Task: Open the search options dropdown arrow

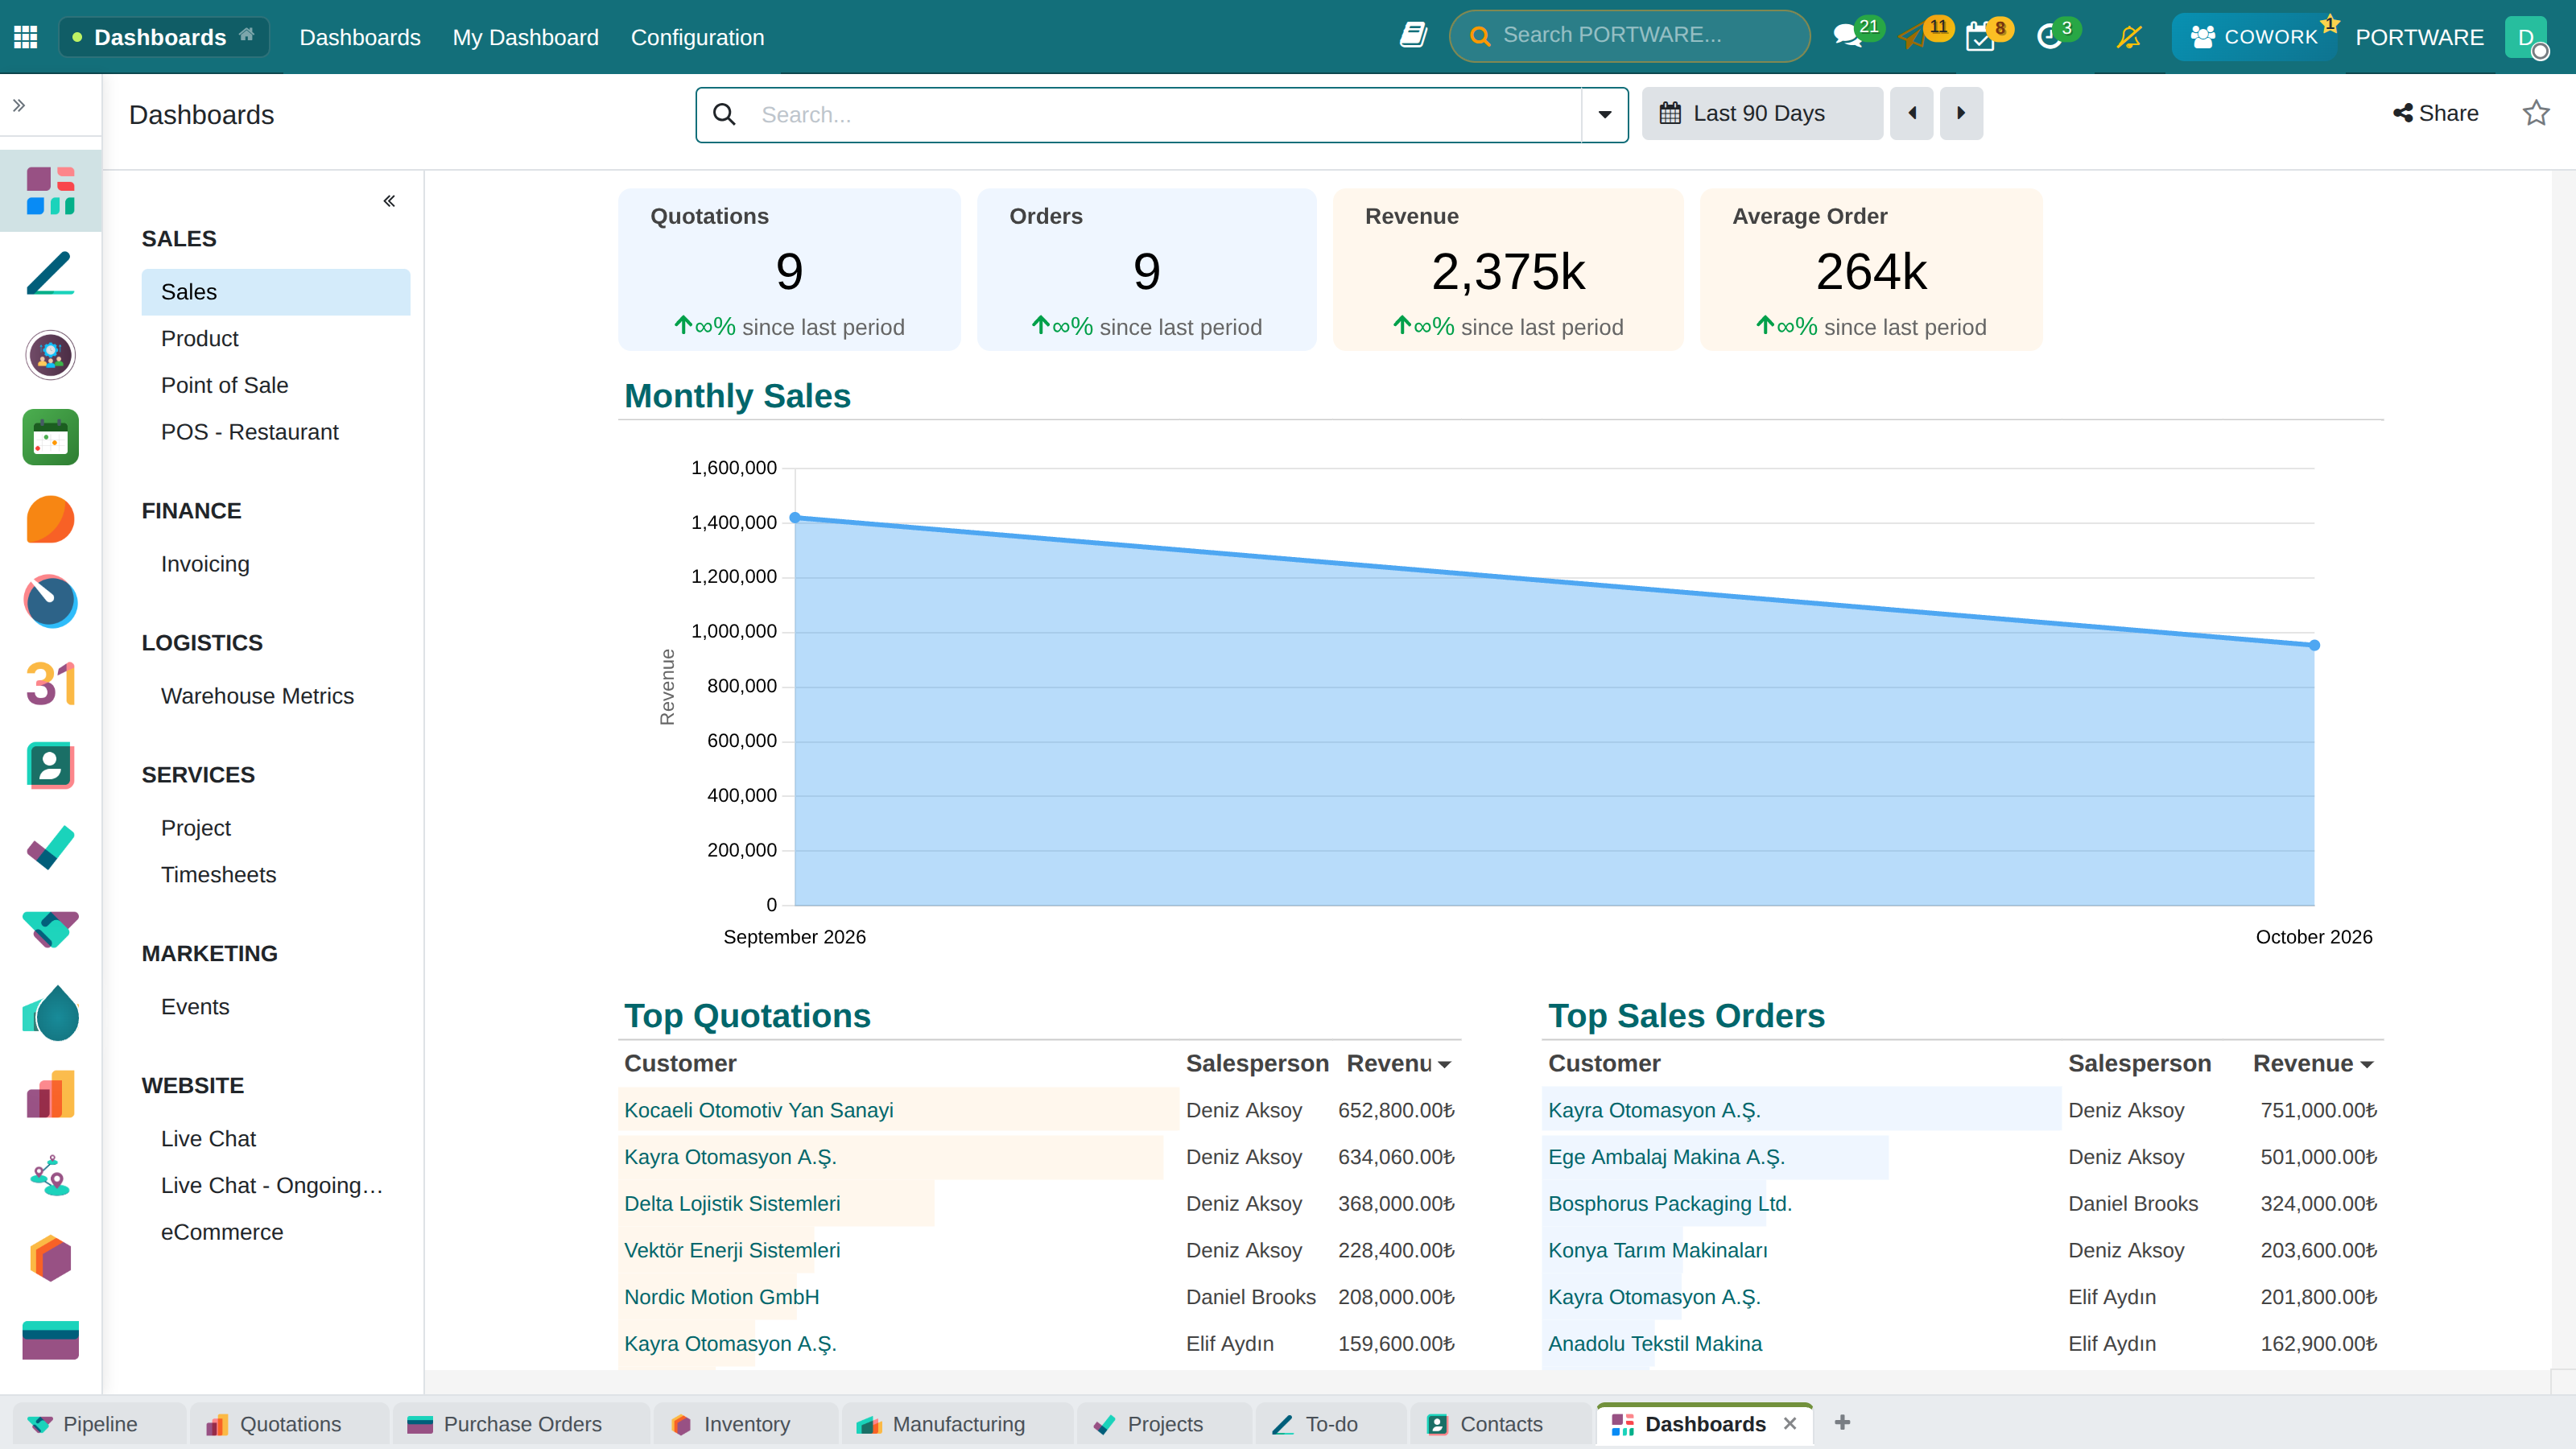Action: pos(1605,115)
